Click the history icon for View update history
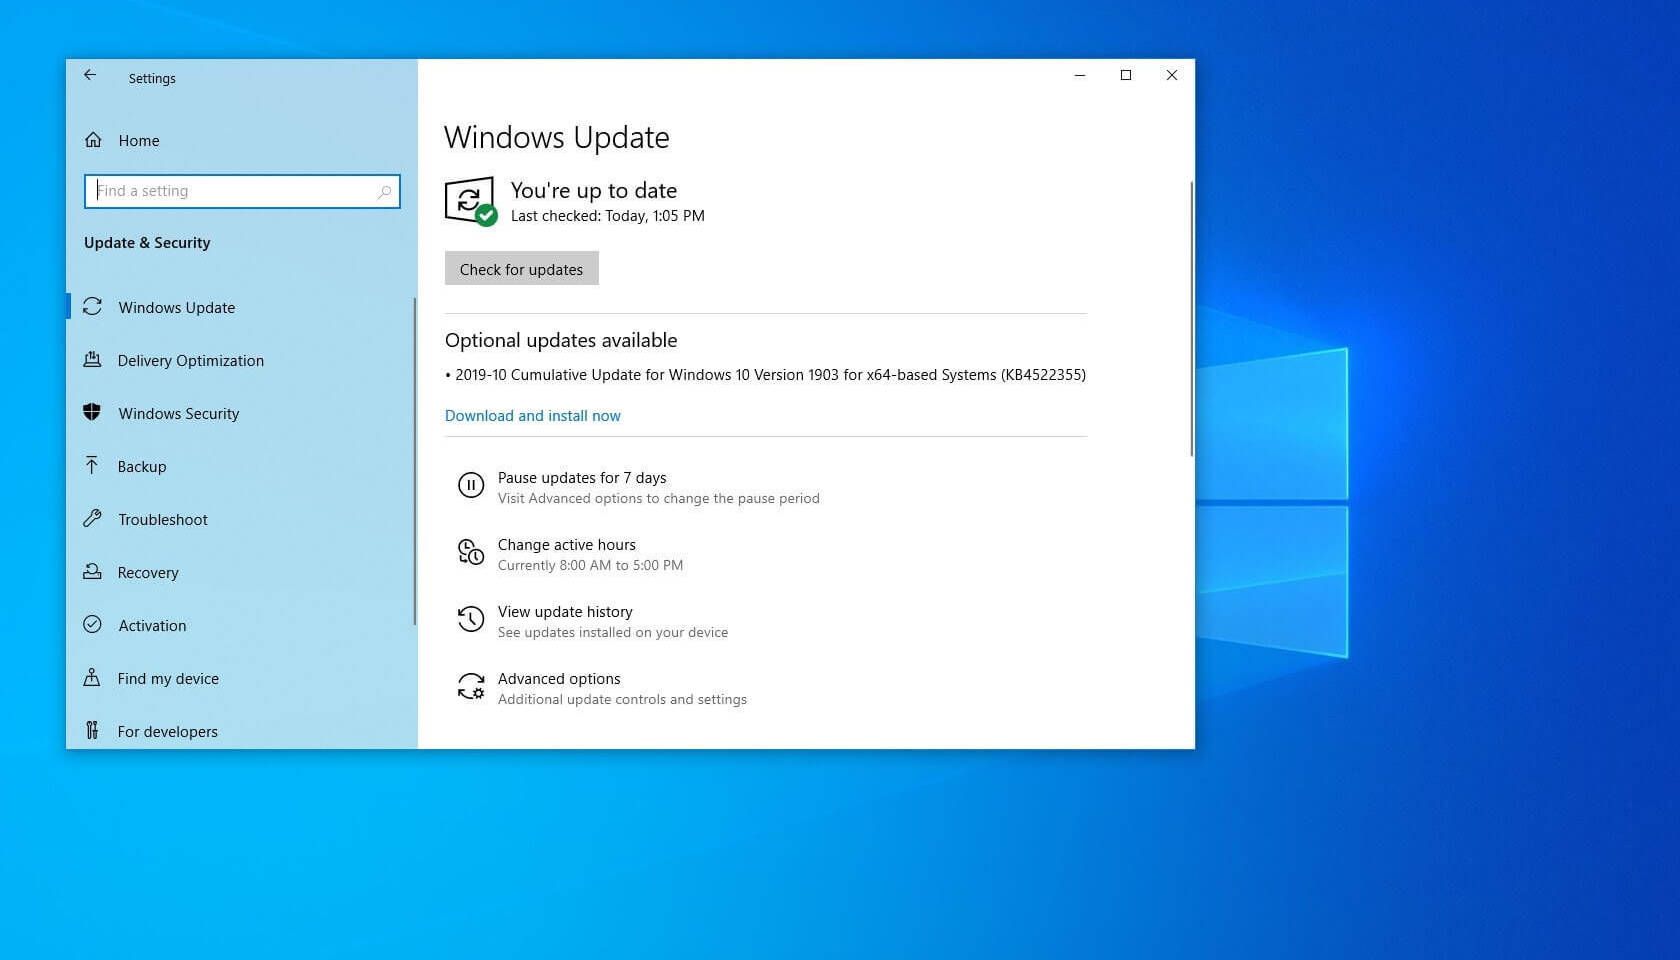 pos(470,619)
